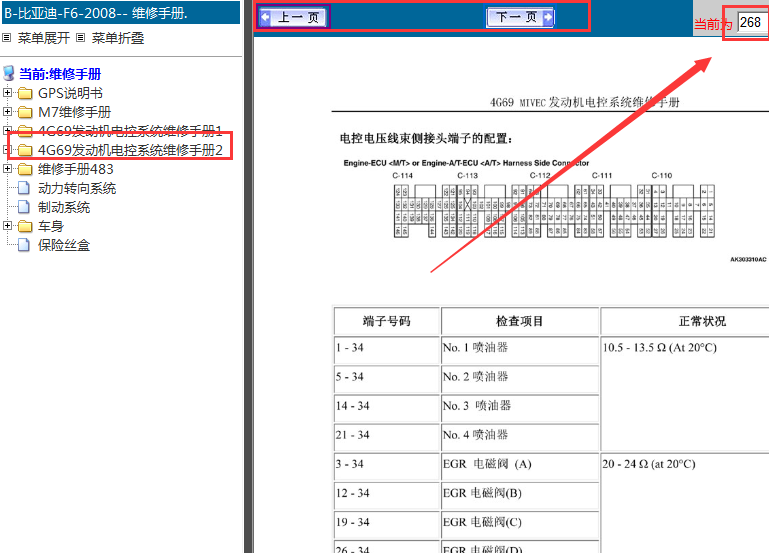Open the 保险丝盒 page
Screen dimensions: 769x553
coord(64,245)
